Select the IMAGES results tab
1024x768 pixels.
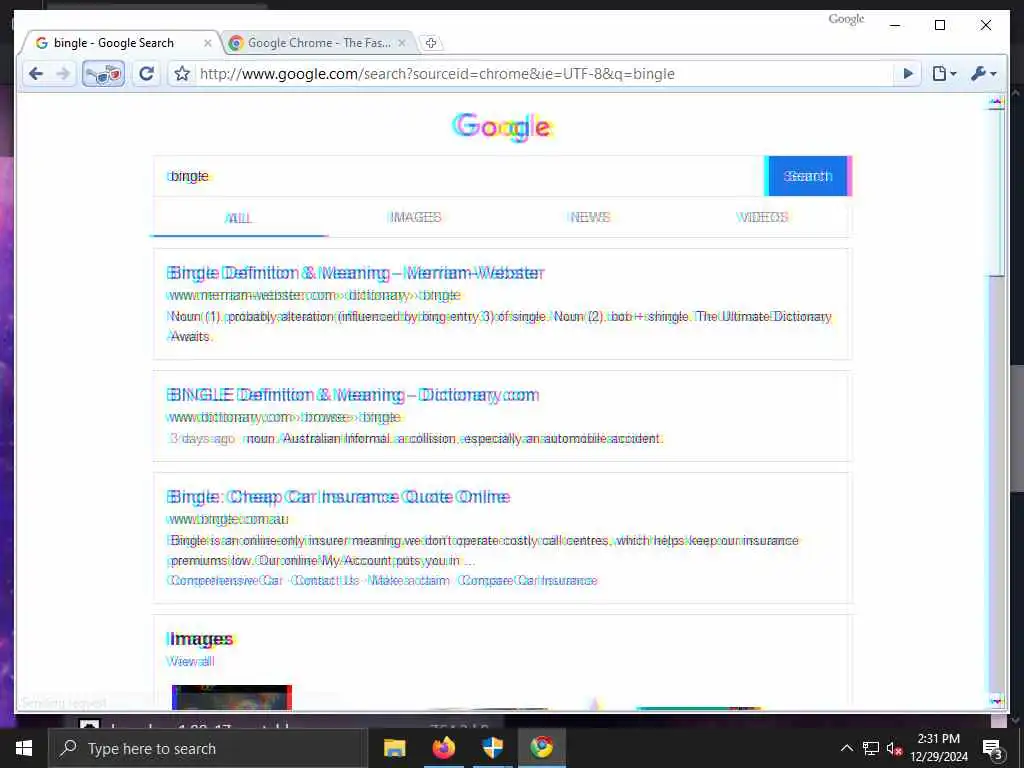pyautogui.click(x=415, y=217)
